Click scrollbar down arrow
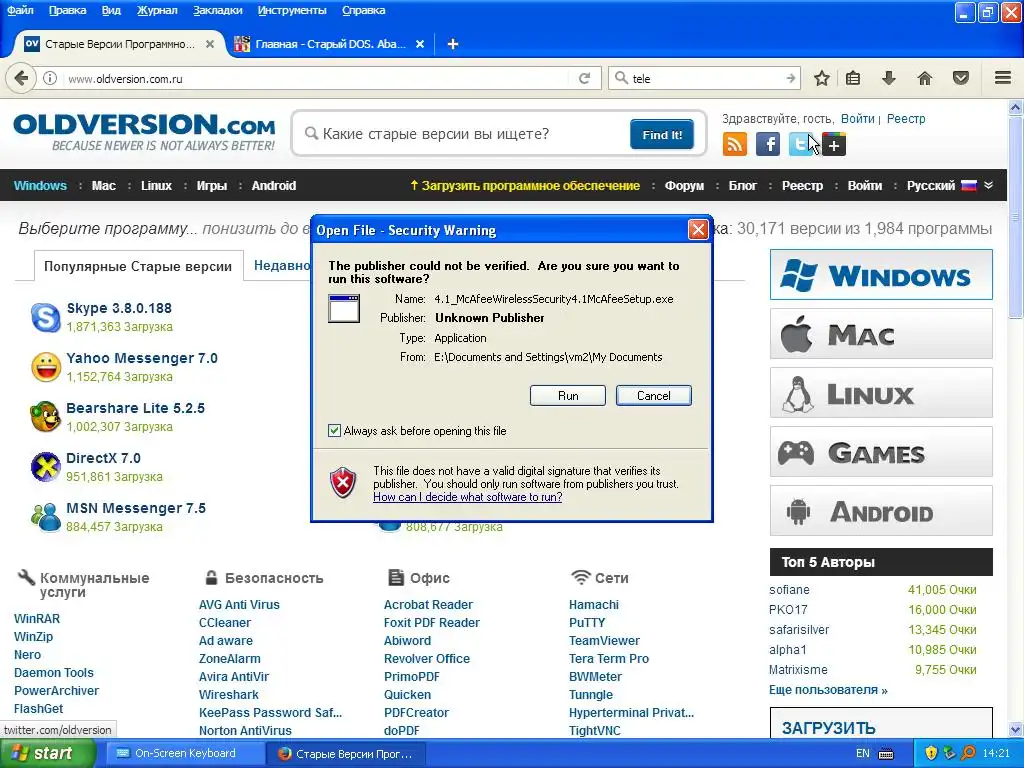Viewport: 1024px width, 768px height. (x=1015, y=729)
